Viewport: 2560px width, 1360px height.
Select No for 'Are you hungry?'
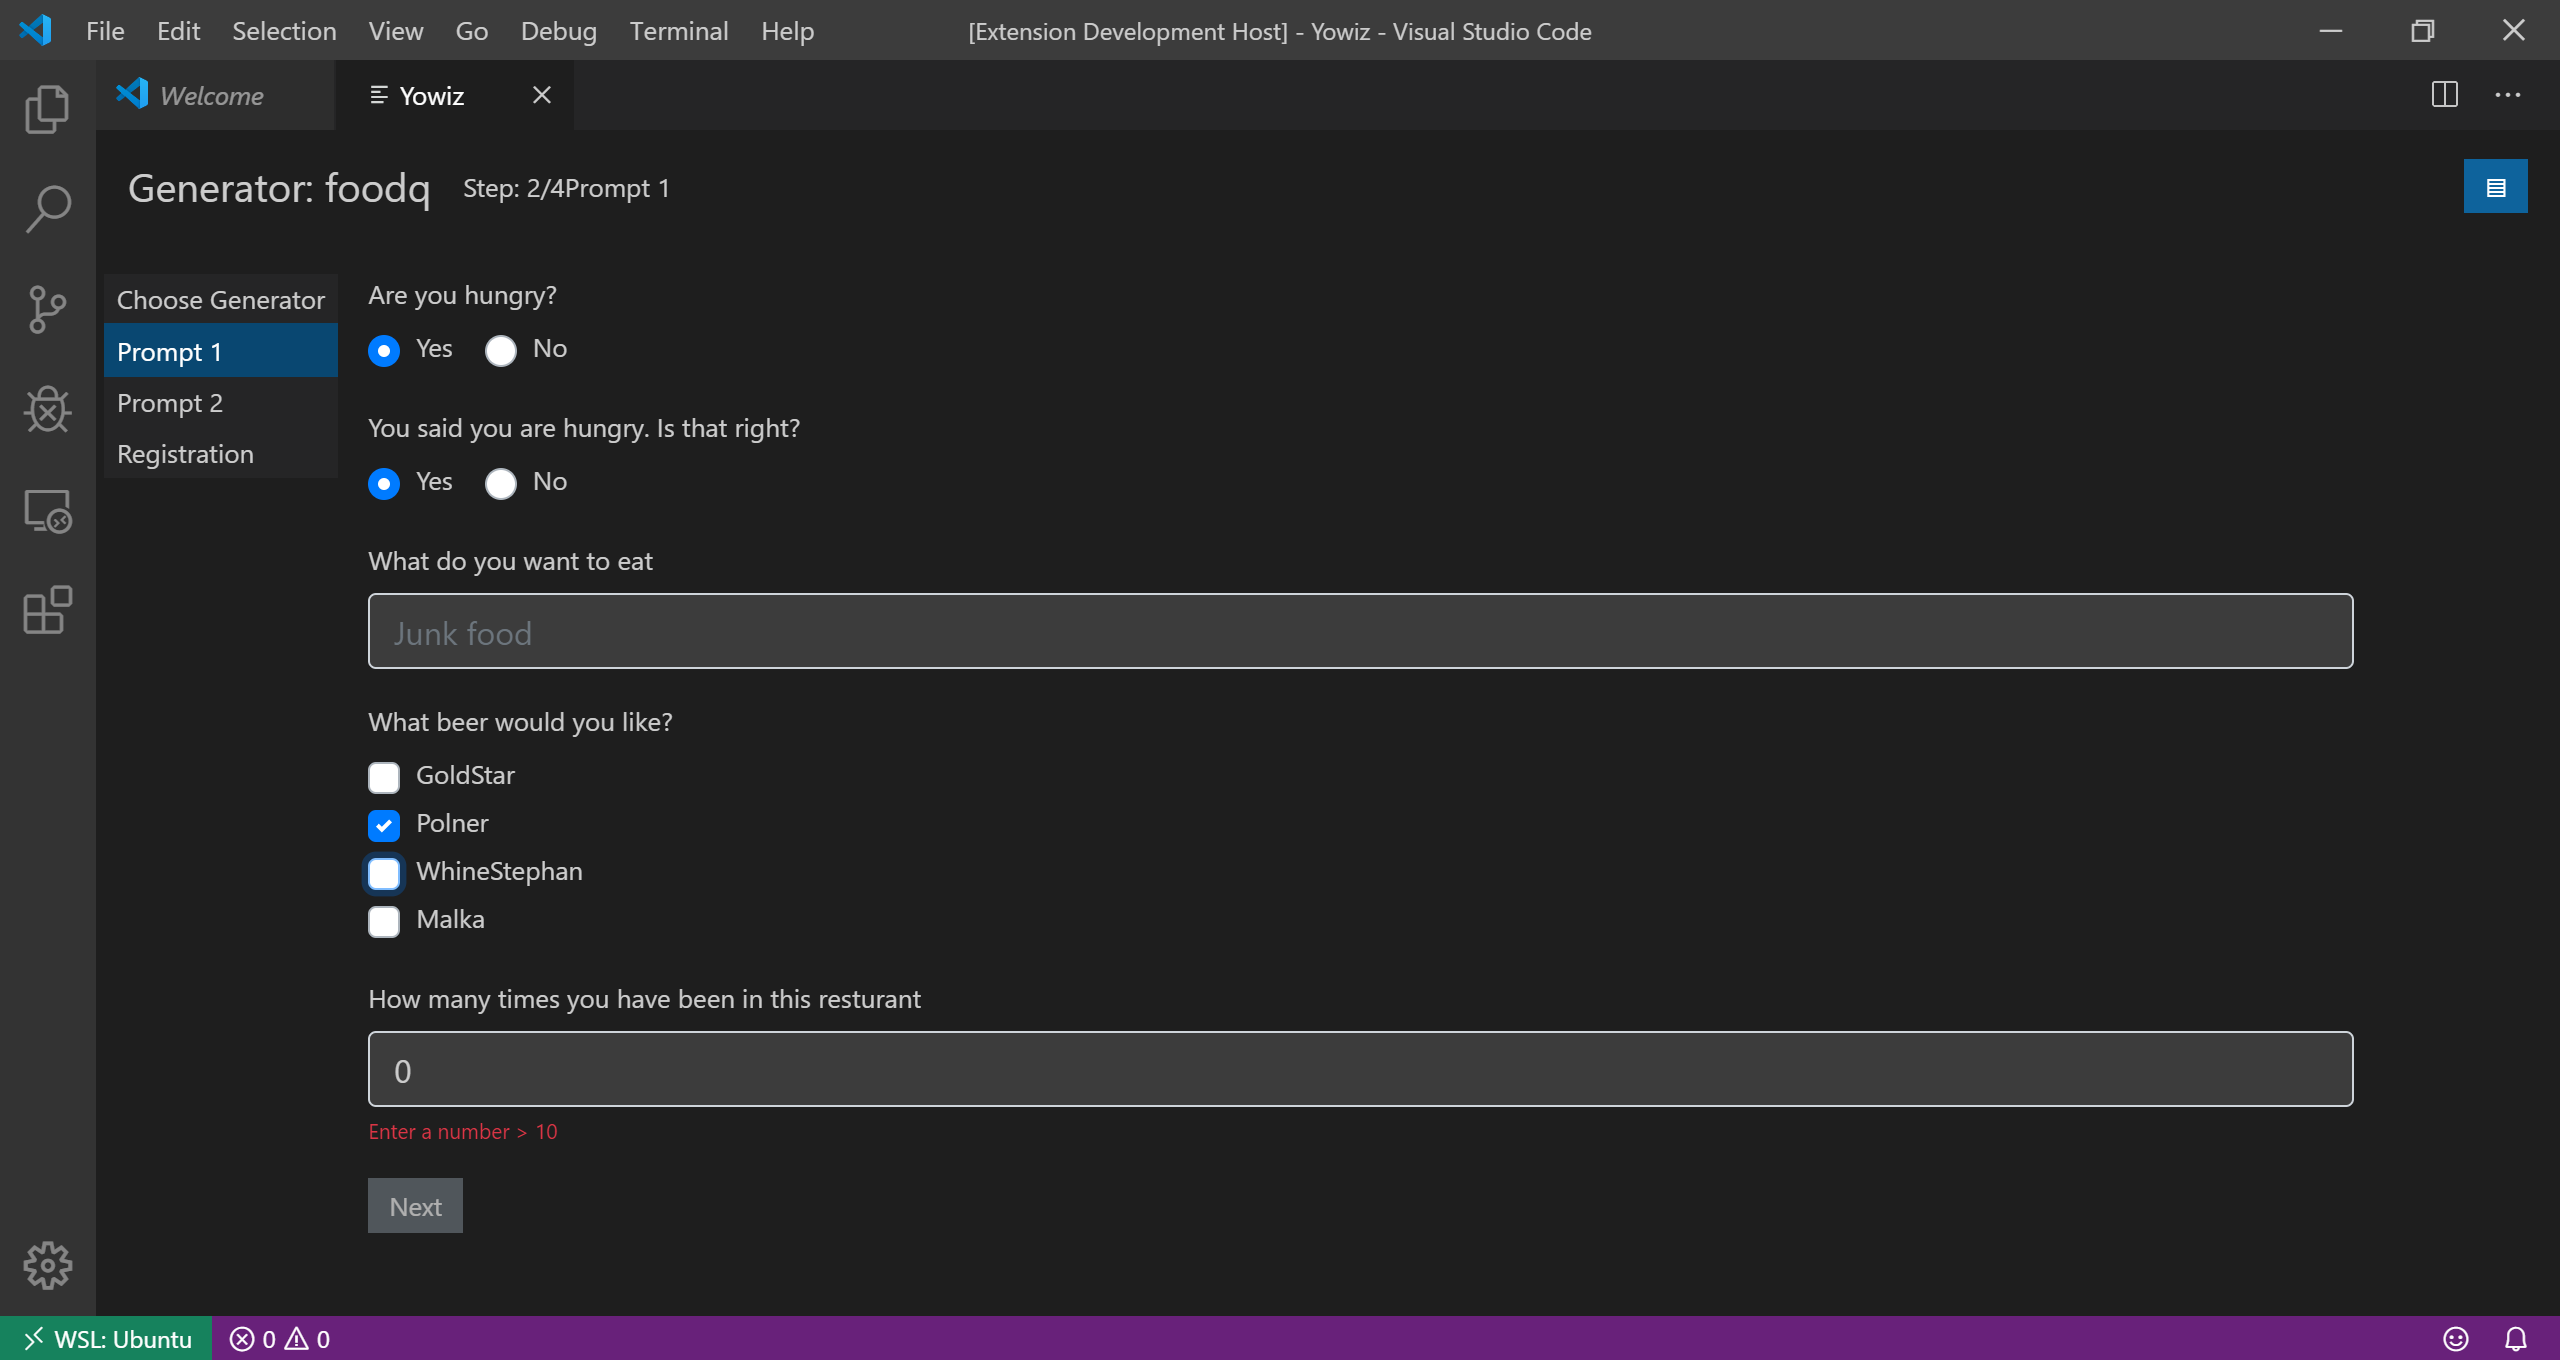501,350
